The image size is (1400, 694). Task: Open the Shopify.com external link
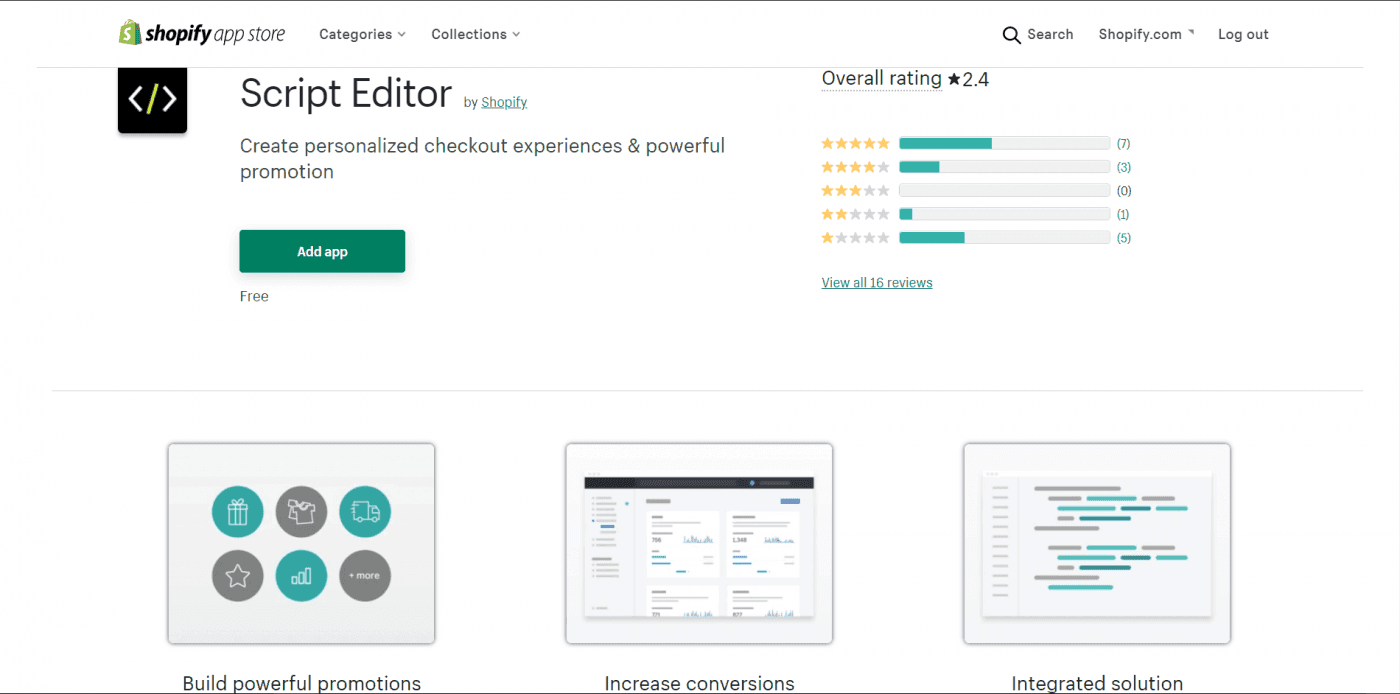coord(1146,34)
